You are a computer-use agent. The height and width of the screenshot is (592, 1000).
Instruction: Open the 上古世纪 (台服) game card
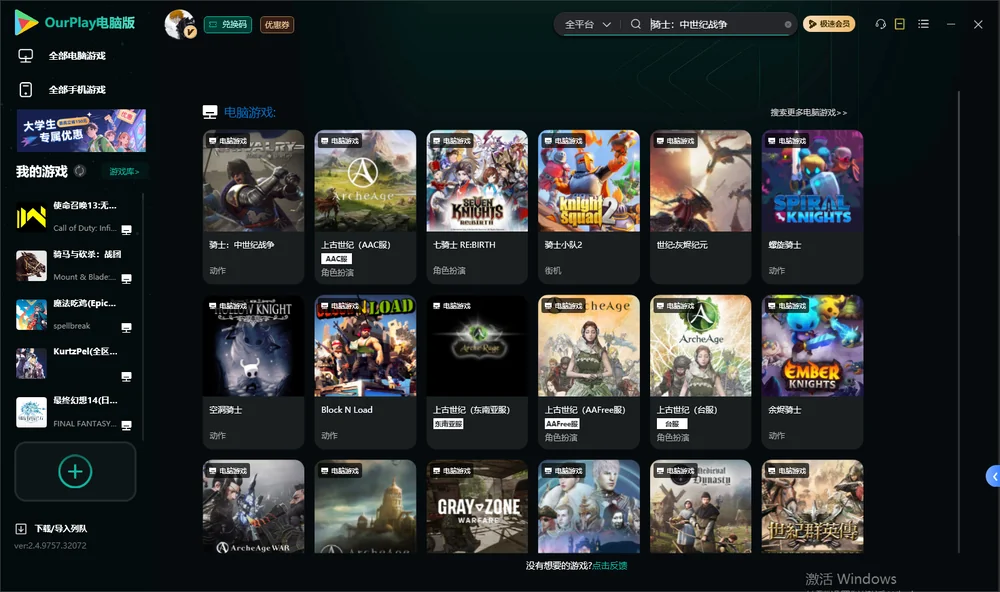click(x=700, y=372)
